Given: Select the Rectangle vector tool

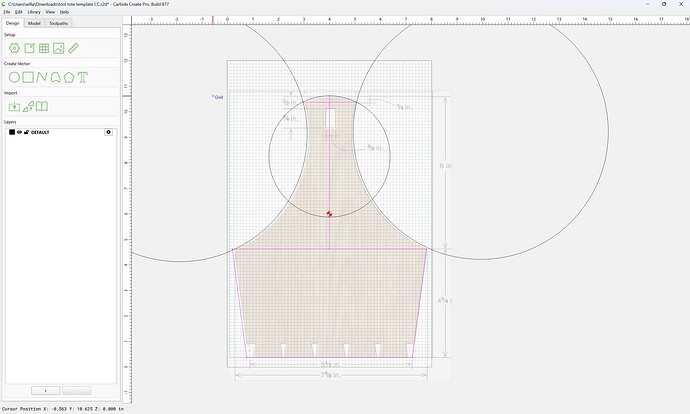Looking at the screenshot, I should pyautogui.click(x=28, y=77).
